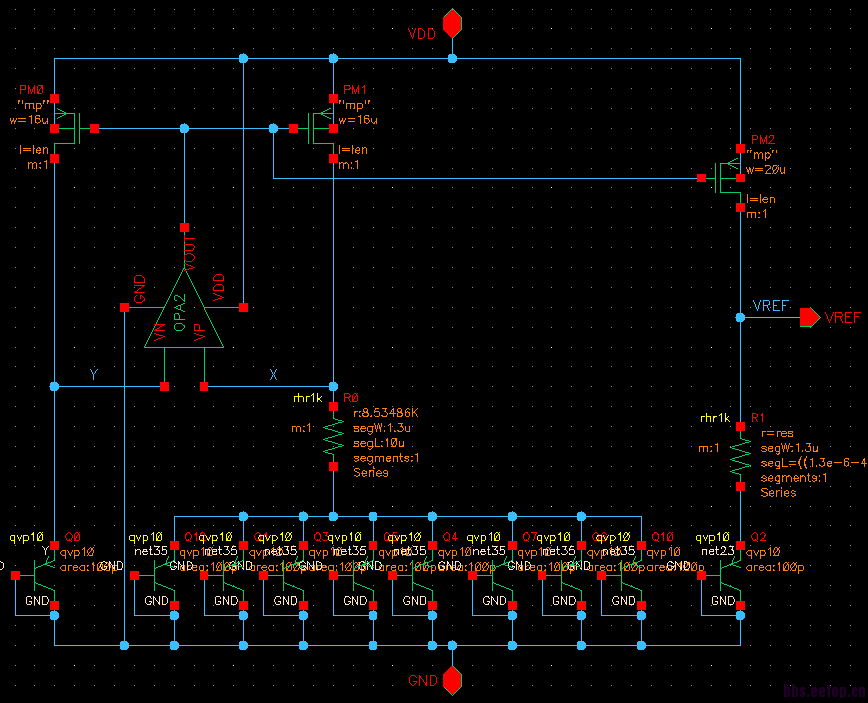Click the w=20u parameter of PM2
The width and height of the screenshot is (868, 703).
tap(766, 170)
